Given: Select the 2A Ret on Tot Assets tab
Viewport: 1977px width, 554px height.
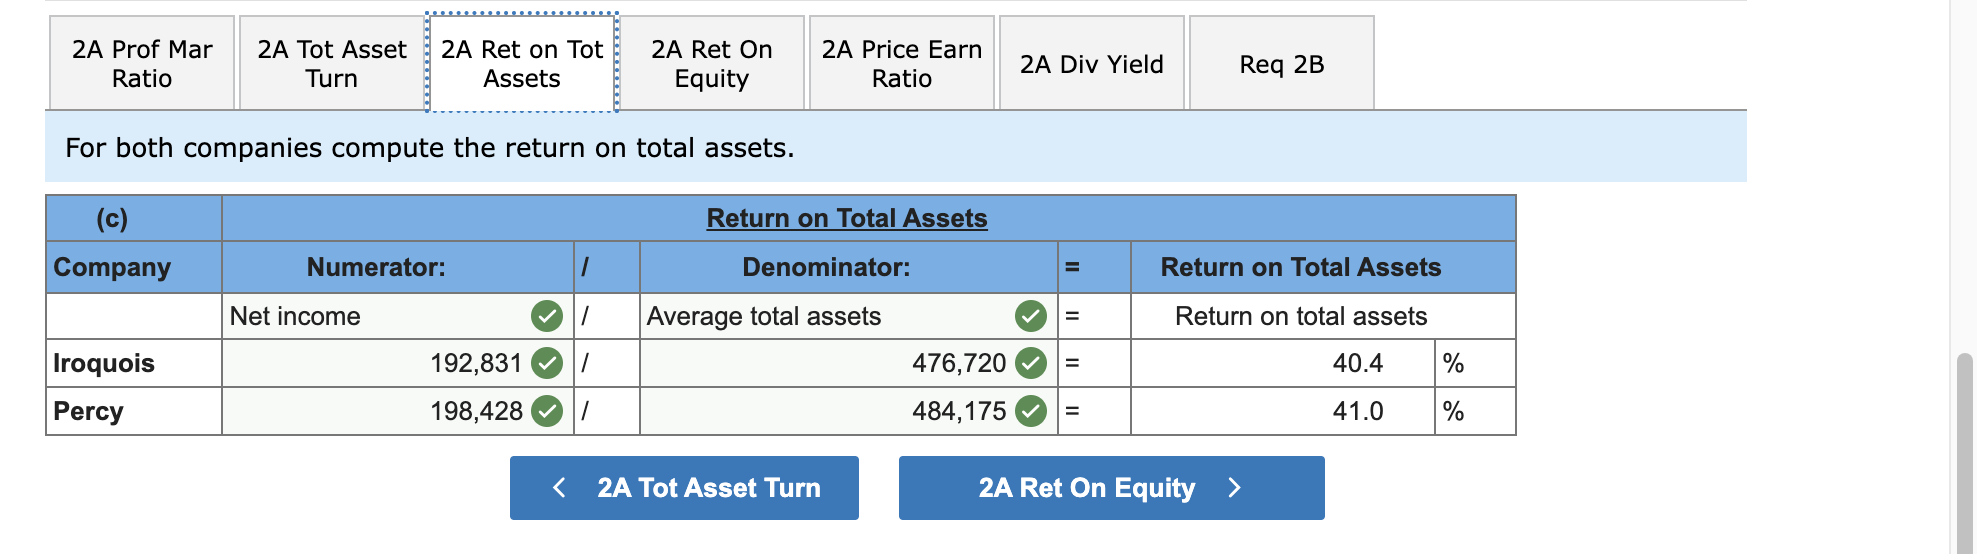Looking at the screenshot, I should (x=522, y=63).
